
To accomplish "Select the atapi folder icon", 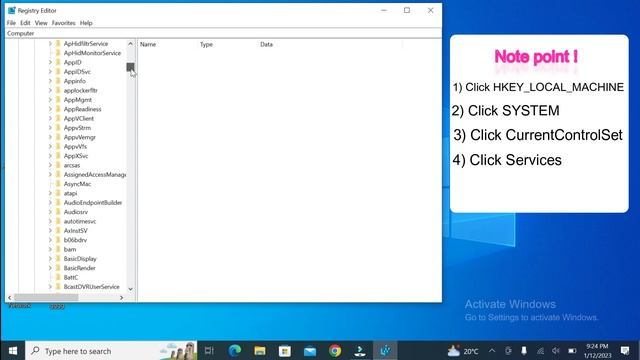I will click(x=58, y=193).
